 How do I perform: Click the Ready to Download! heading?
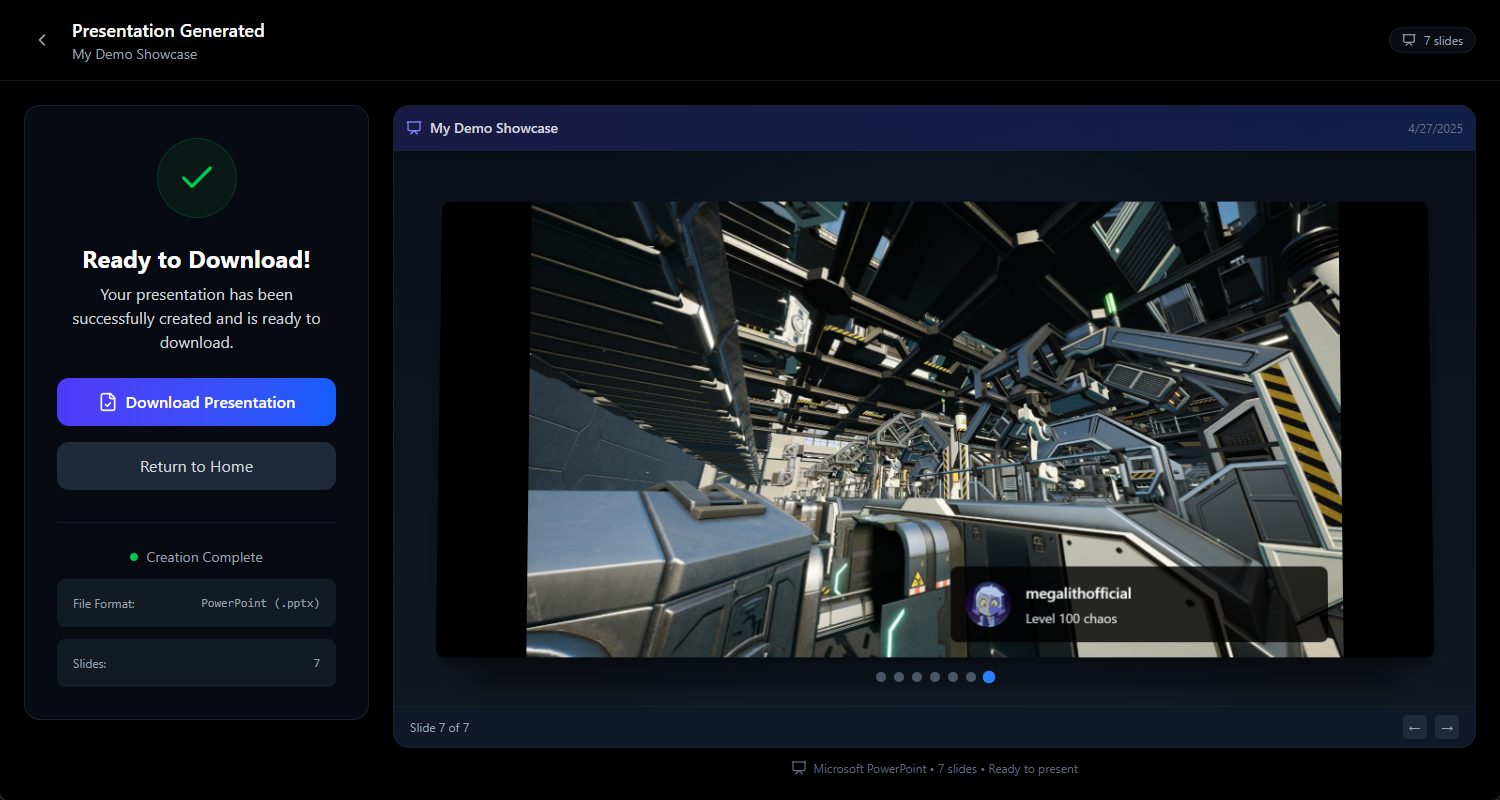pyautogui.click(x=196, y=260)
